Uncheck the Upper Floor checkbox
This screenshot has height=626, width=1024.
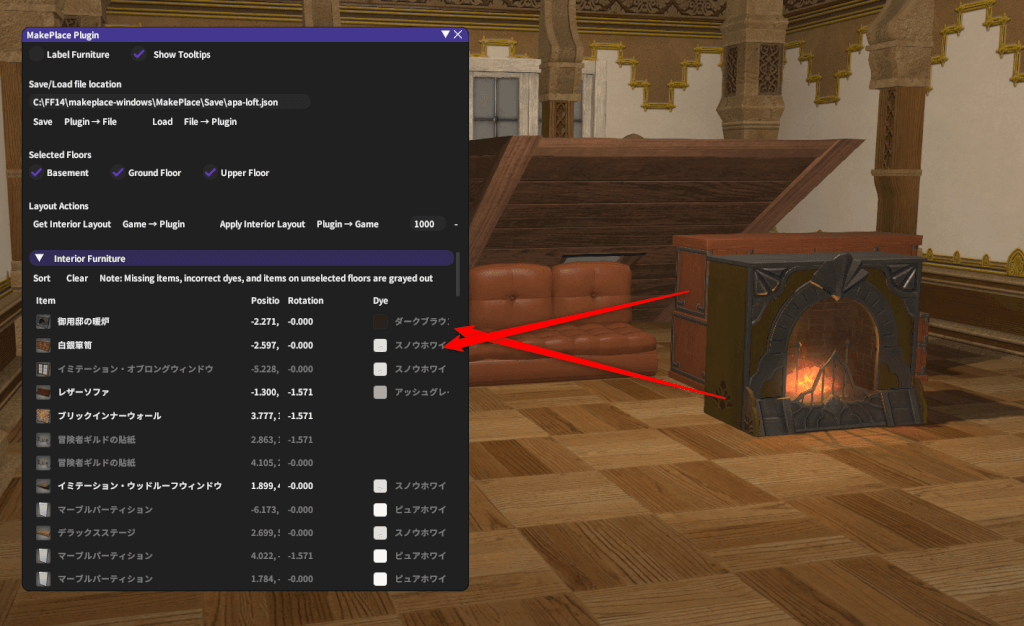(x=210, y=172)
